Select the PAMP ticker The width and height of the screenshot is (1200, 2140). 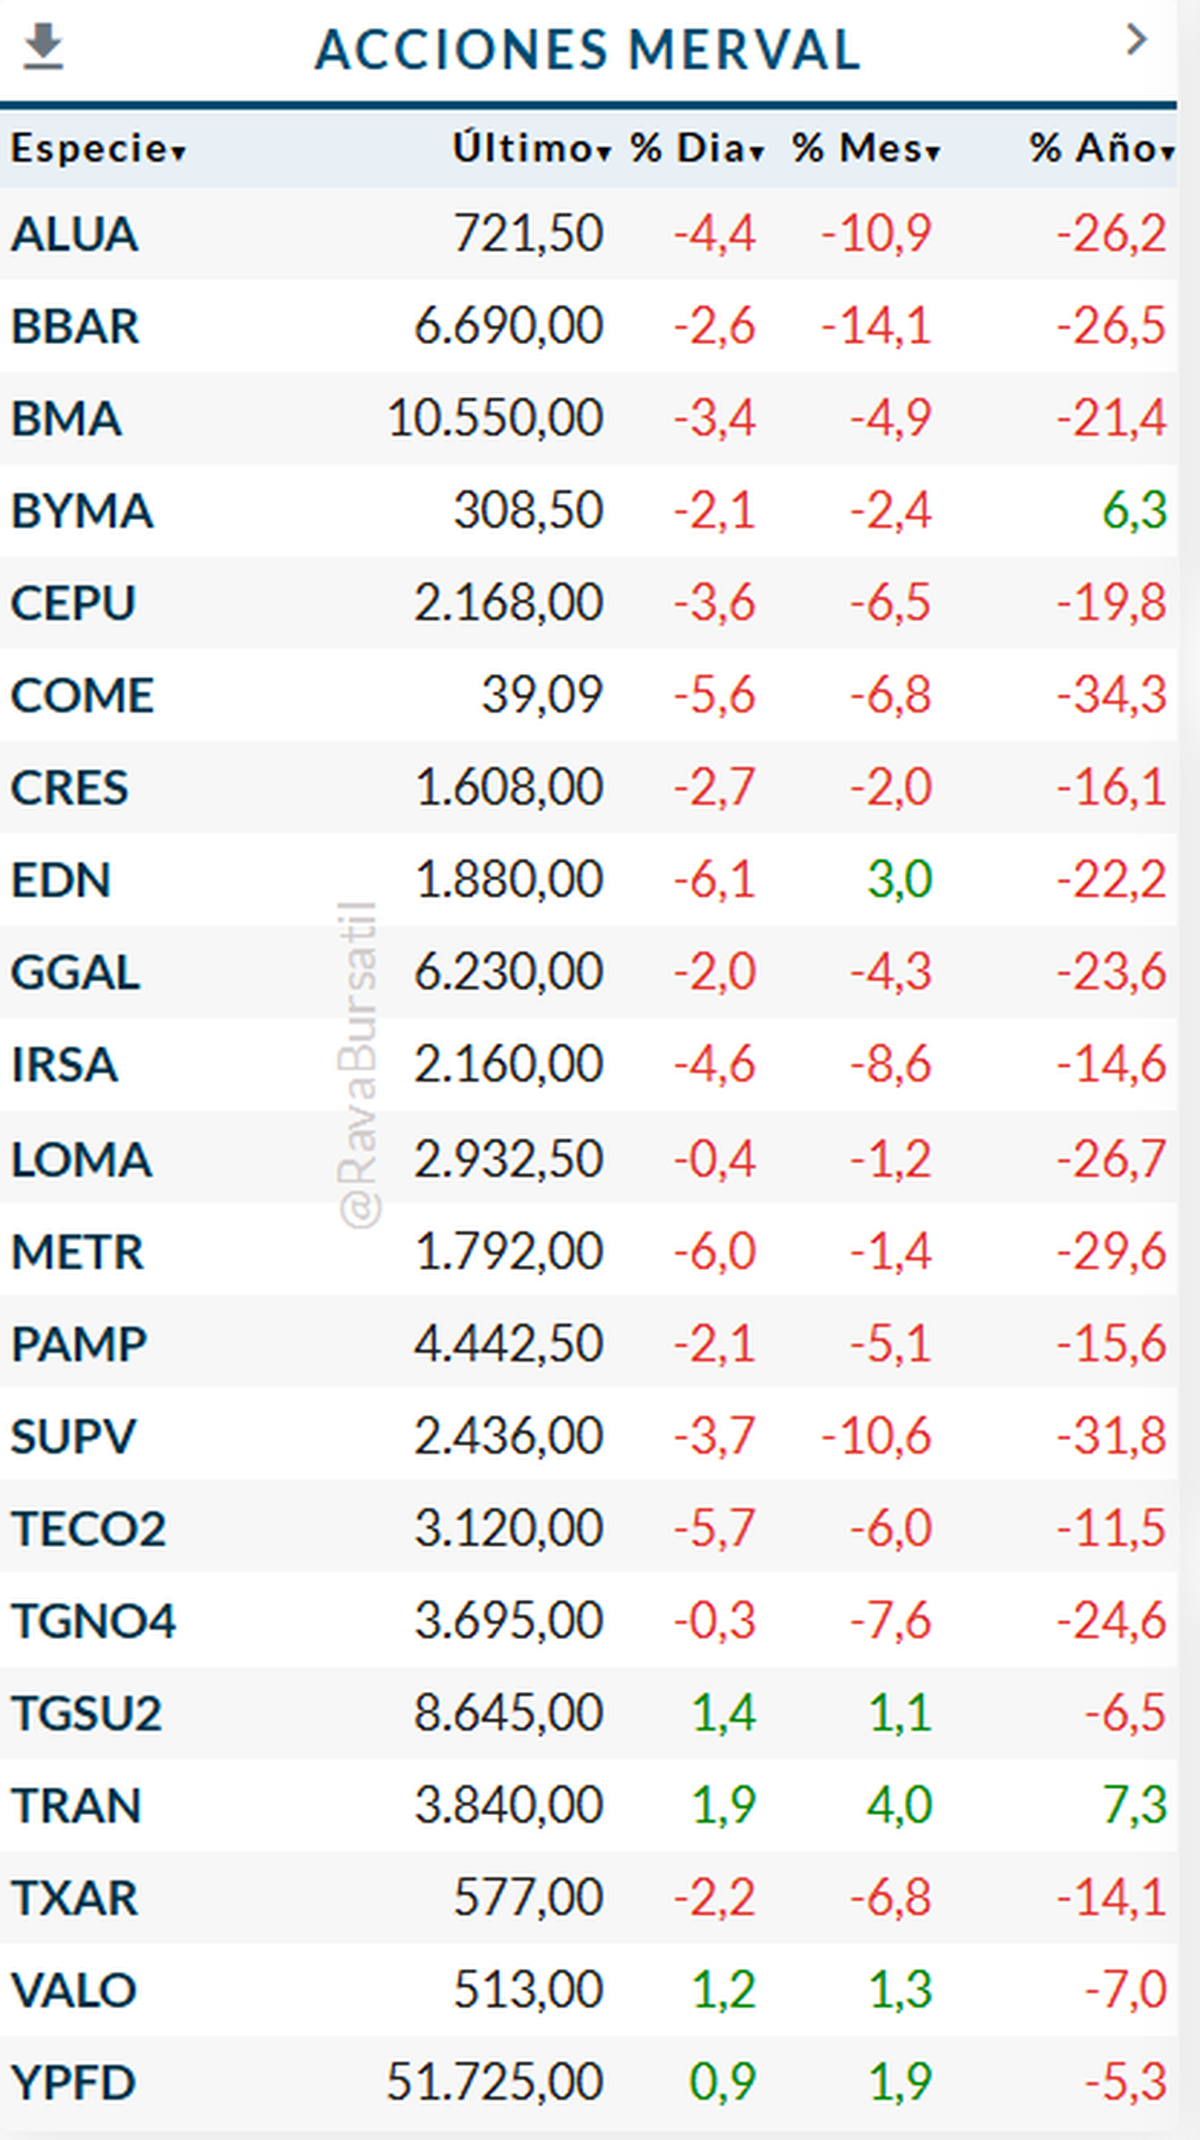(x=79, y=1344)
